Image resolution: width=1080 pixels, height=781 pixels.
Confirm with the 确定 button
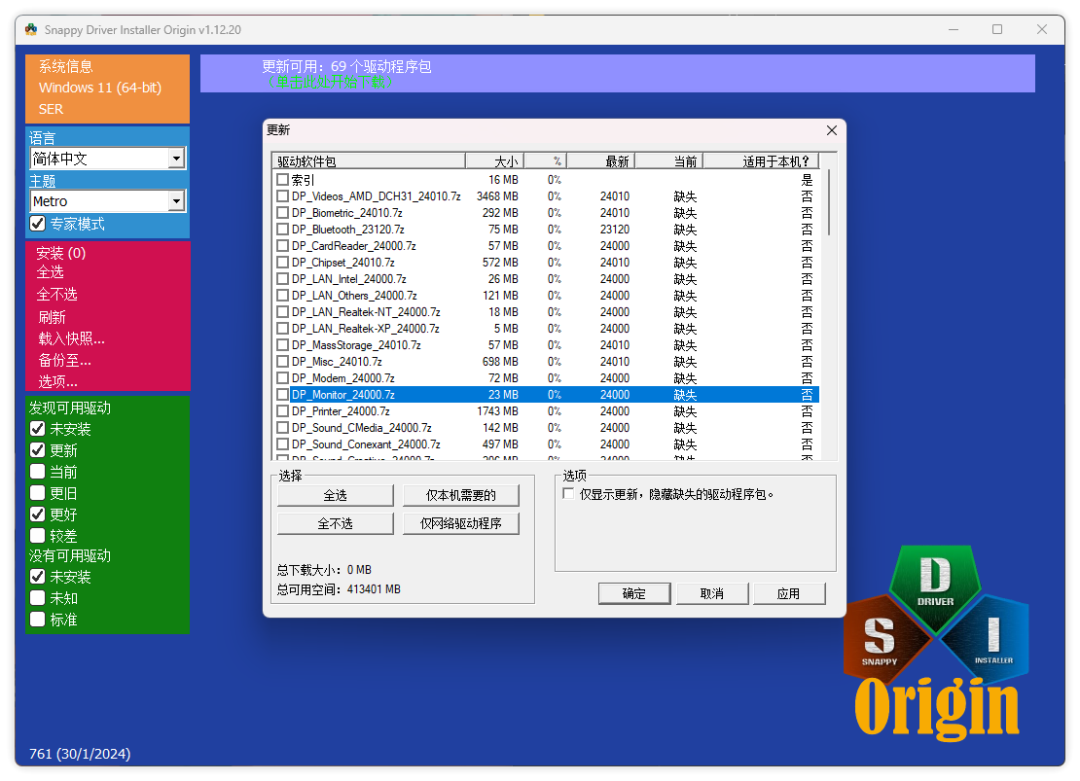click(634, 594)
